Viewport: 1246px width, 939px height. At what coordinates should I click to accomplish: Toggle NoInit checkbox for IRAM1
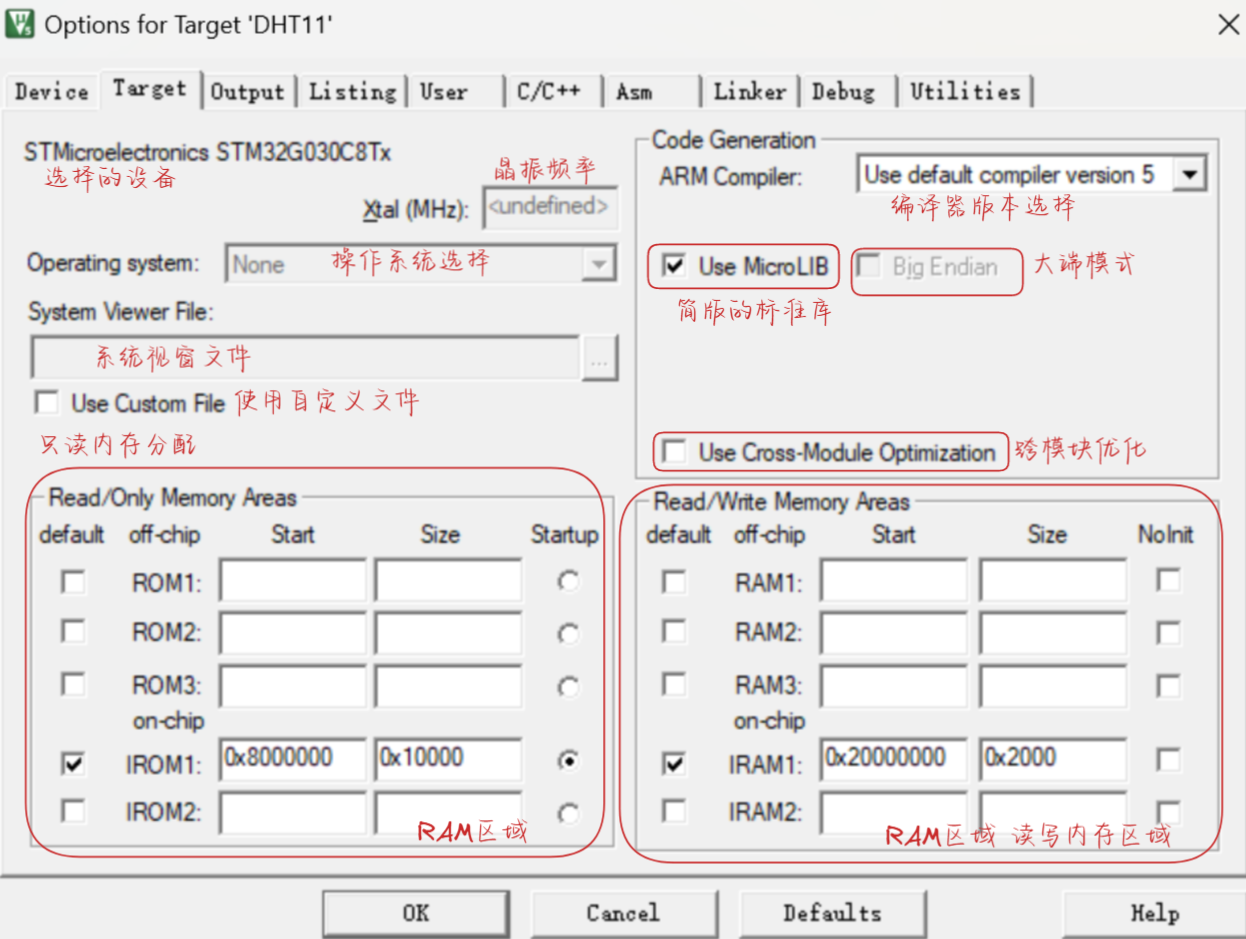click(x=1168, y=761)
